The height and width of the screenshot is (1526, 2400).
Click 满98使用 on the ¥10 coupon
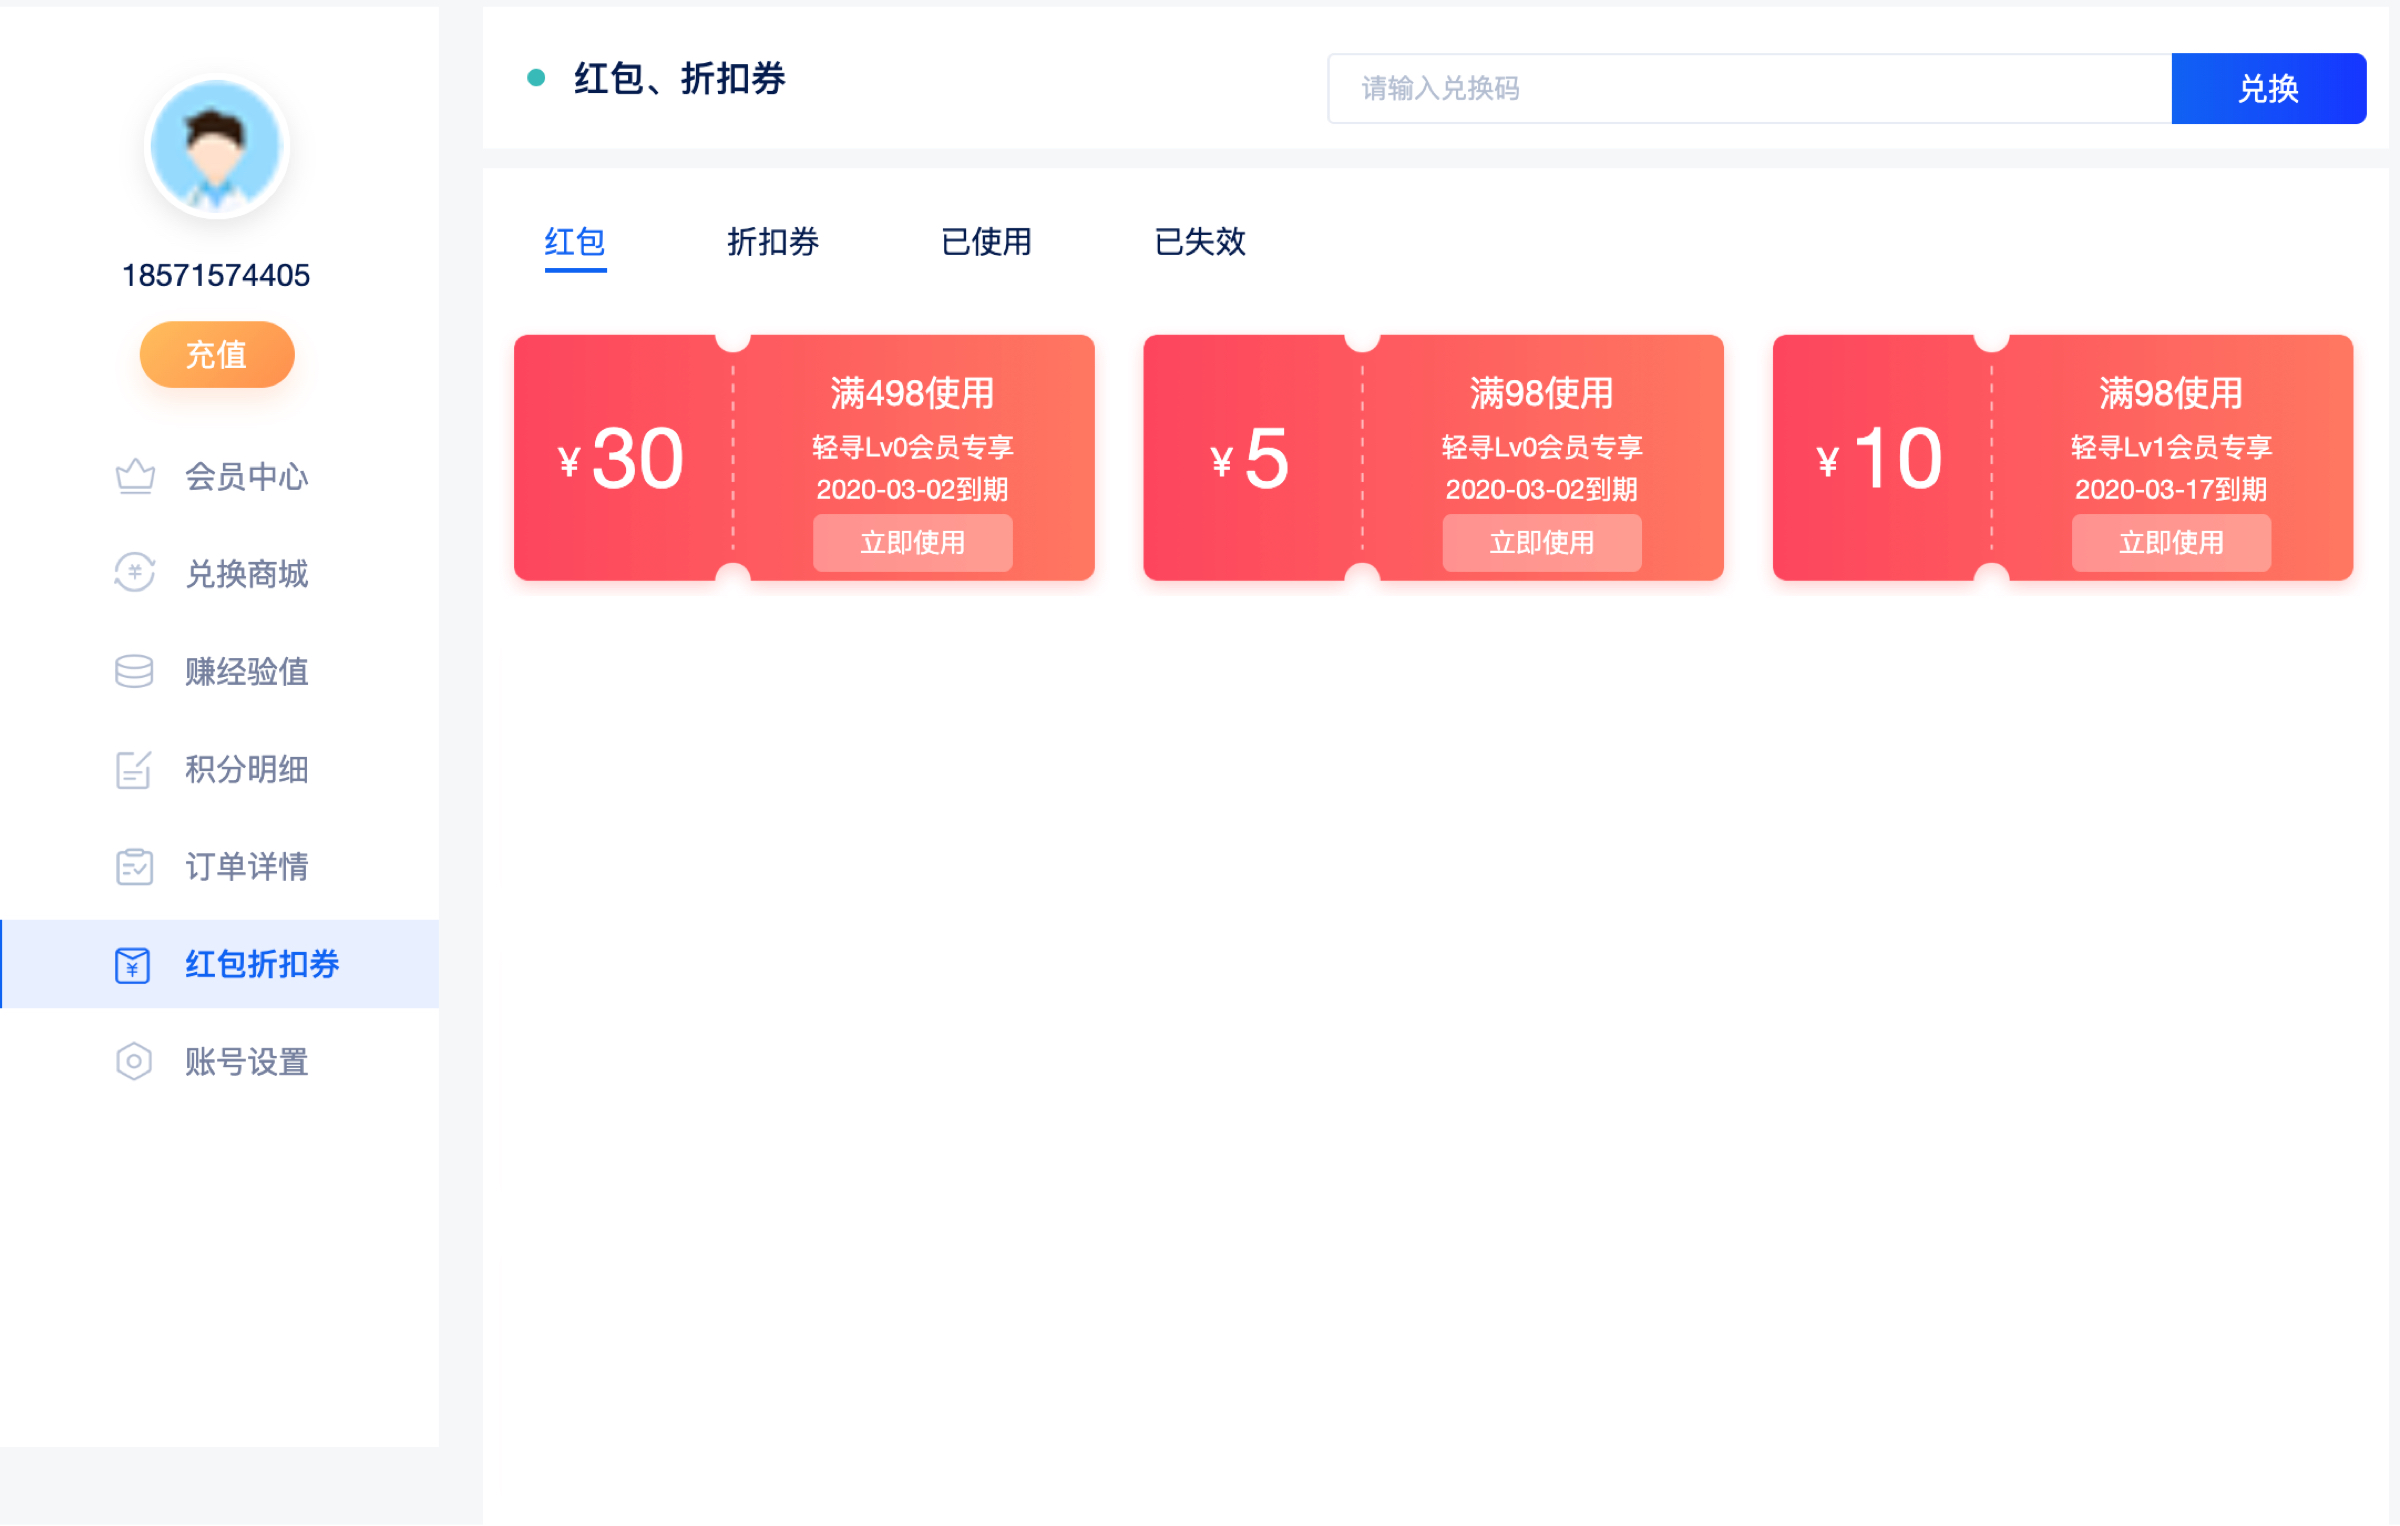2171,393
